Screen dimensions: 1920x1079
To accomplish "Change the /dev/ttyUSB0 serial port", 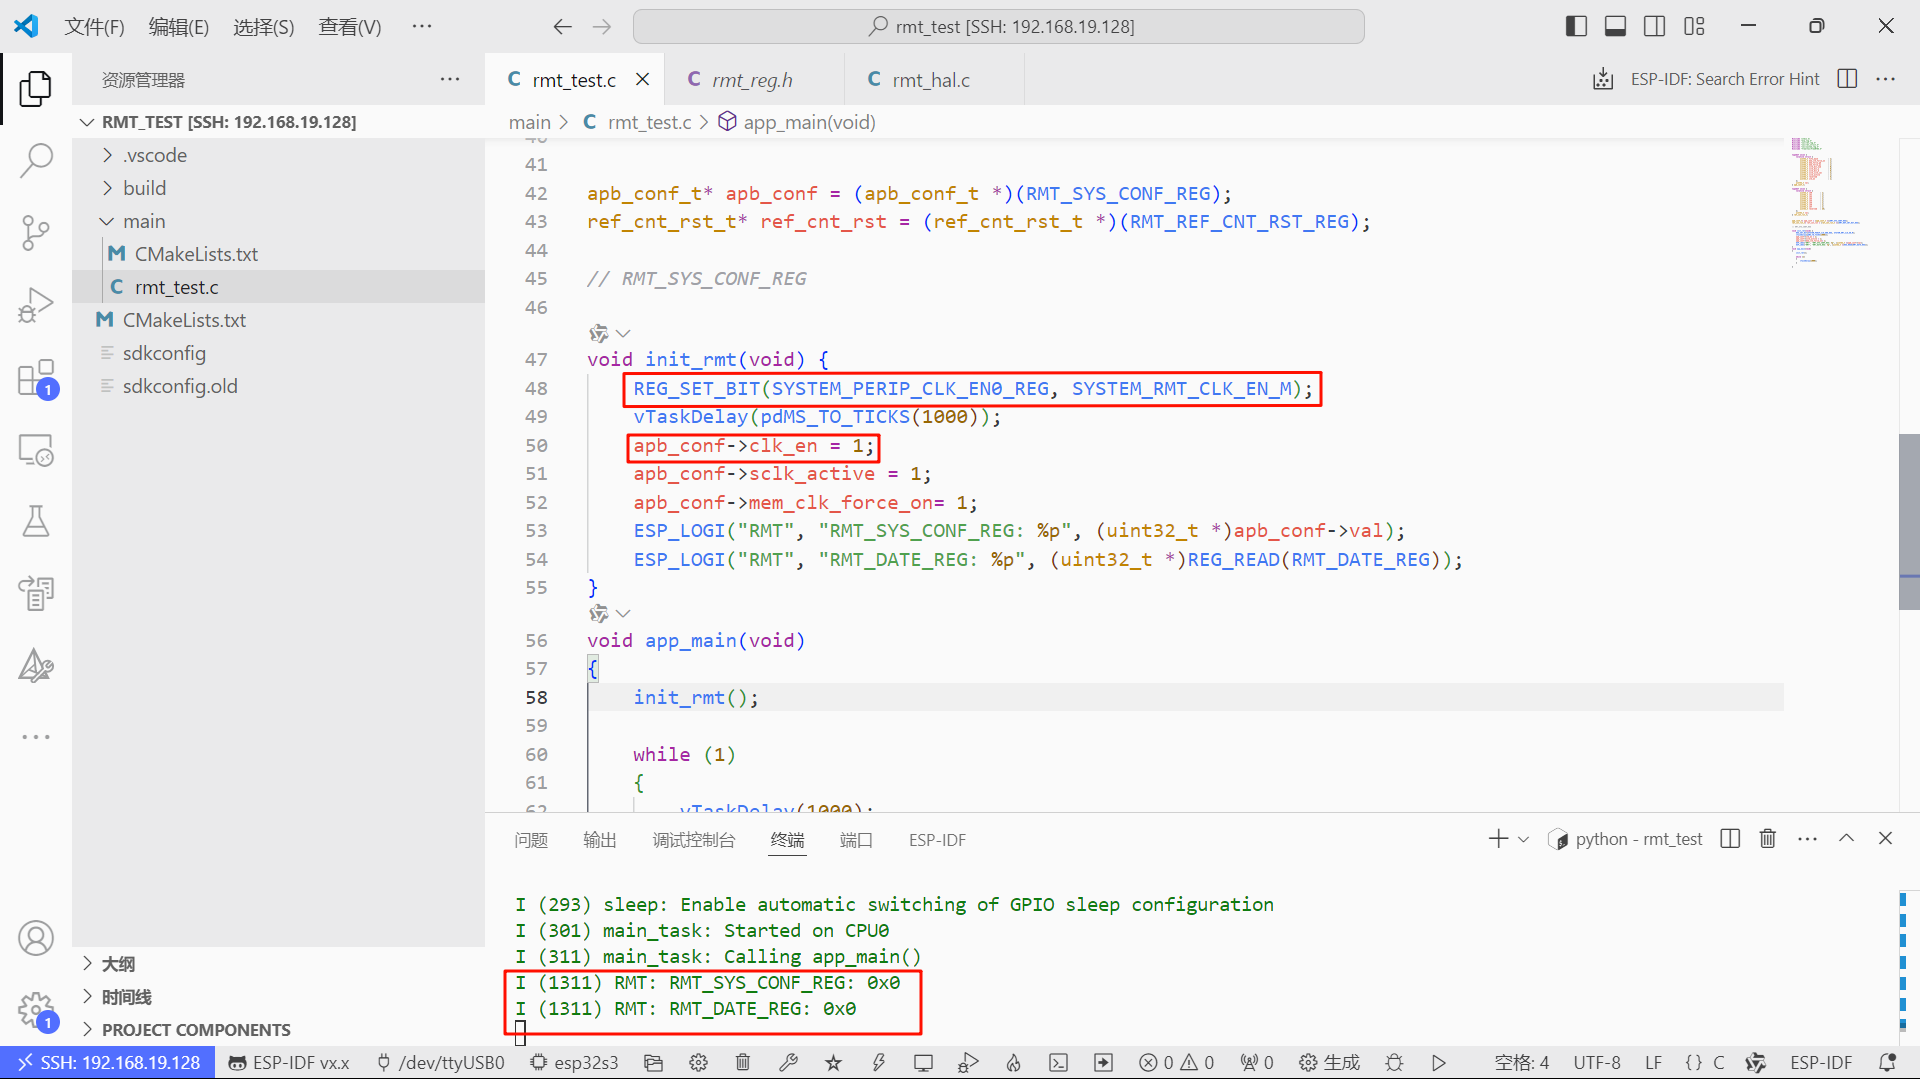I will coord(440,1062).
